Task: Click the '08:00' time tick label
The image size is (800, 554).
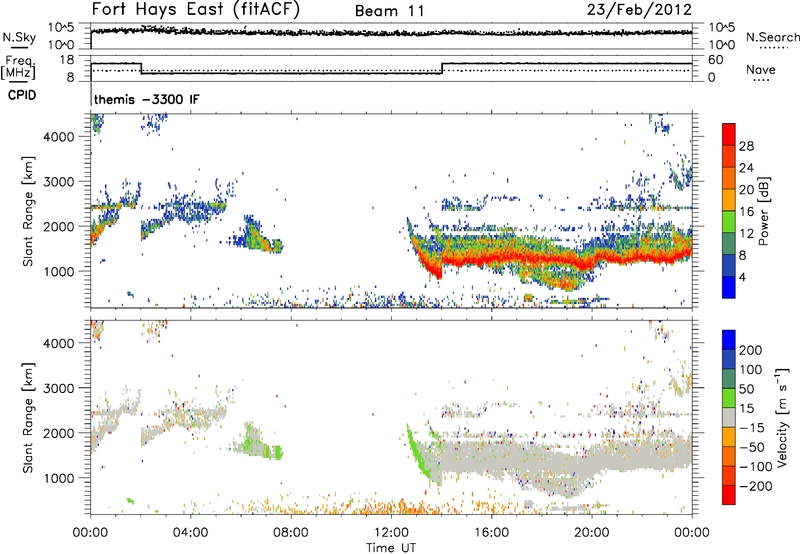Action: (291, 533)
